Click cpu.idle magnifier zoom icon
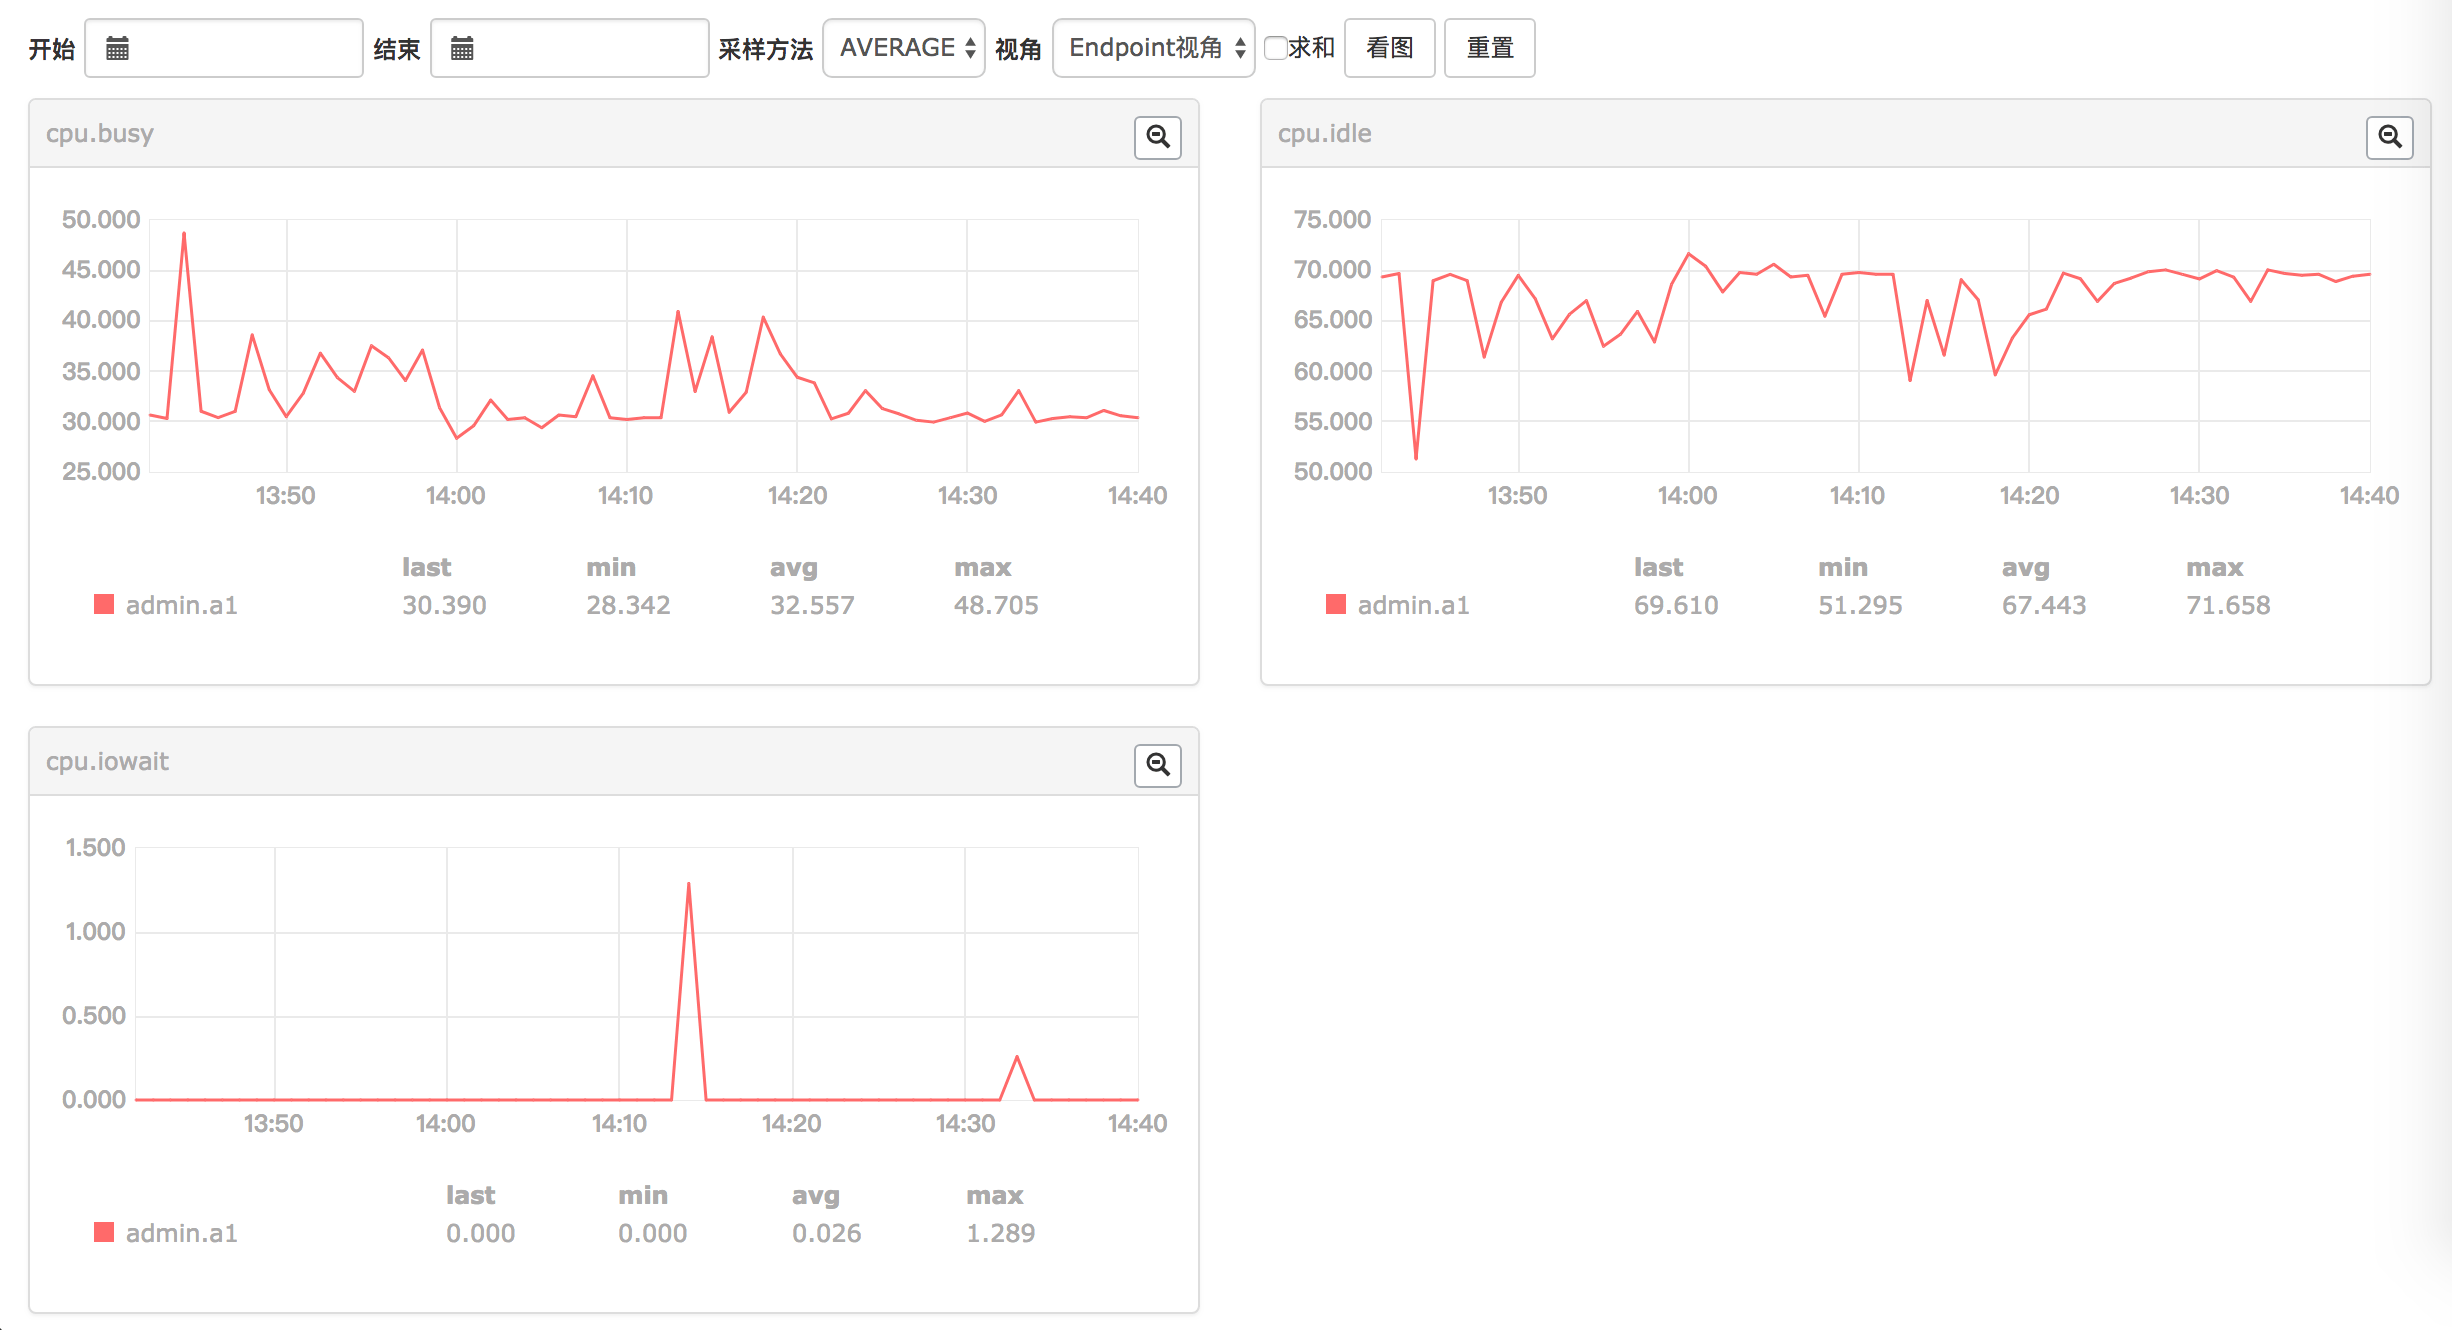 pyautogui.click(x=2389, y=137)
